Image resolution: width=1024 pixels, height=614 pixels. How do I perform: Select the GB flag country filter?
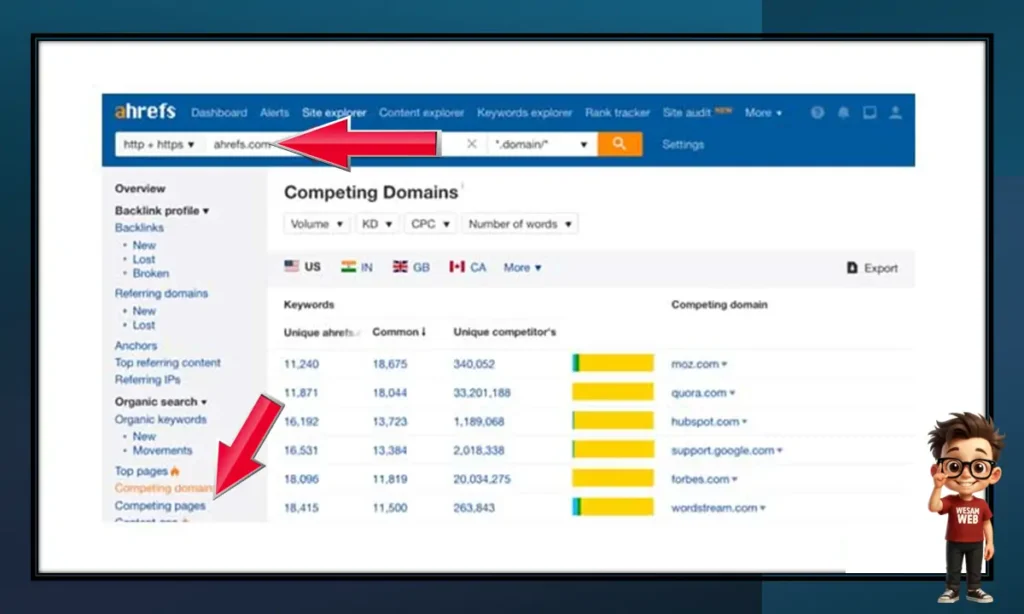coord(410,267)
